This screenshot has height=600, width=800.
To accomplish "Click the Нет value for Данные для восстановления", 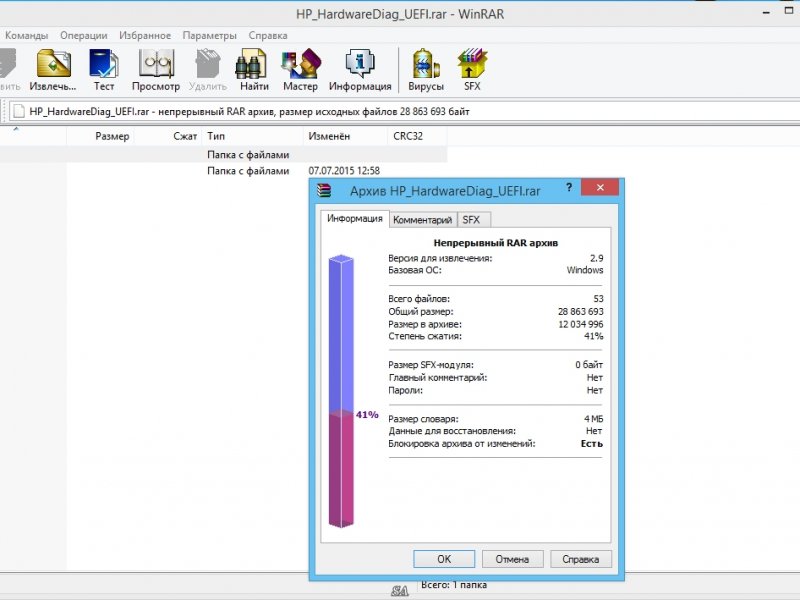I will (x=595, y=431).
